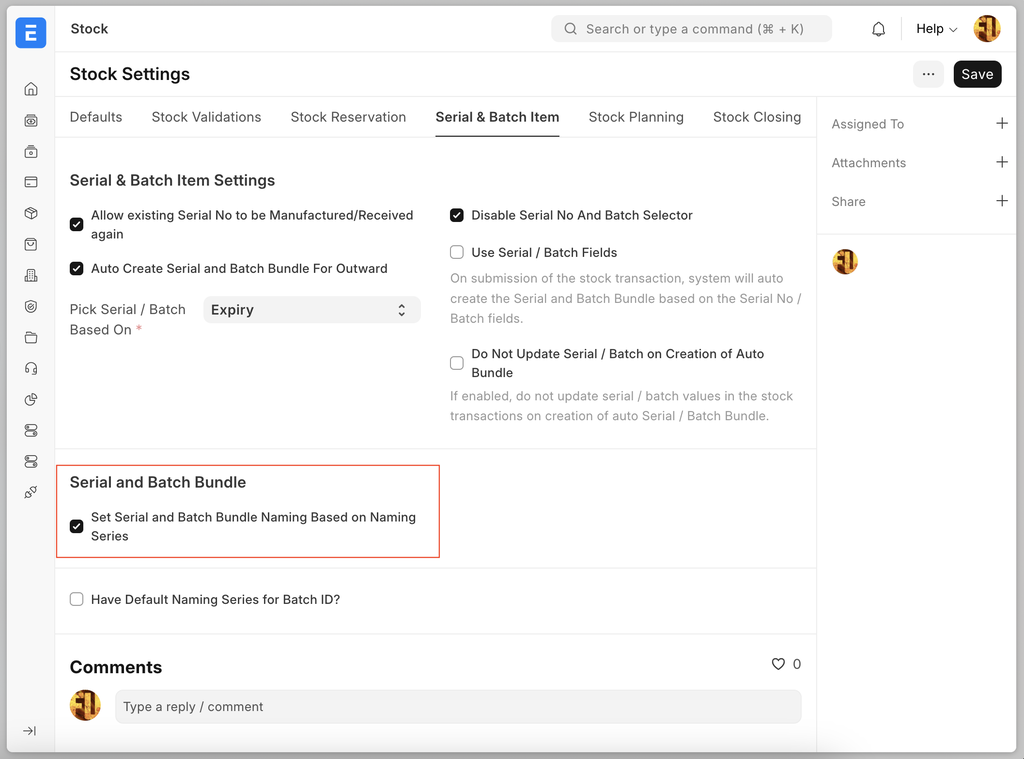
Task: Expand the Help menu
Action: pyautogui.click(x=936, y=29)
